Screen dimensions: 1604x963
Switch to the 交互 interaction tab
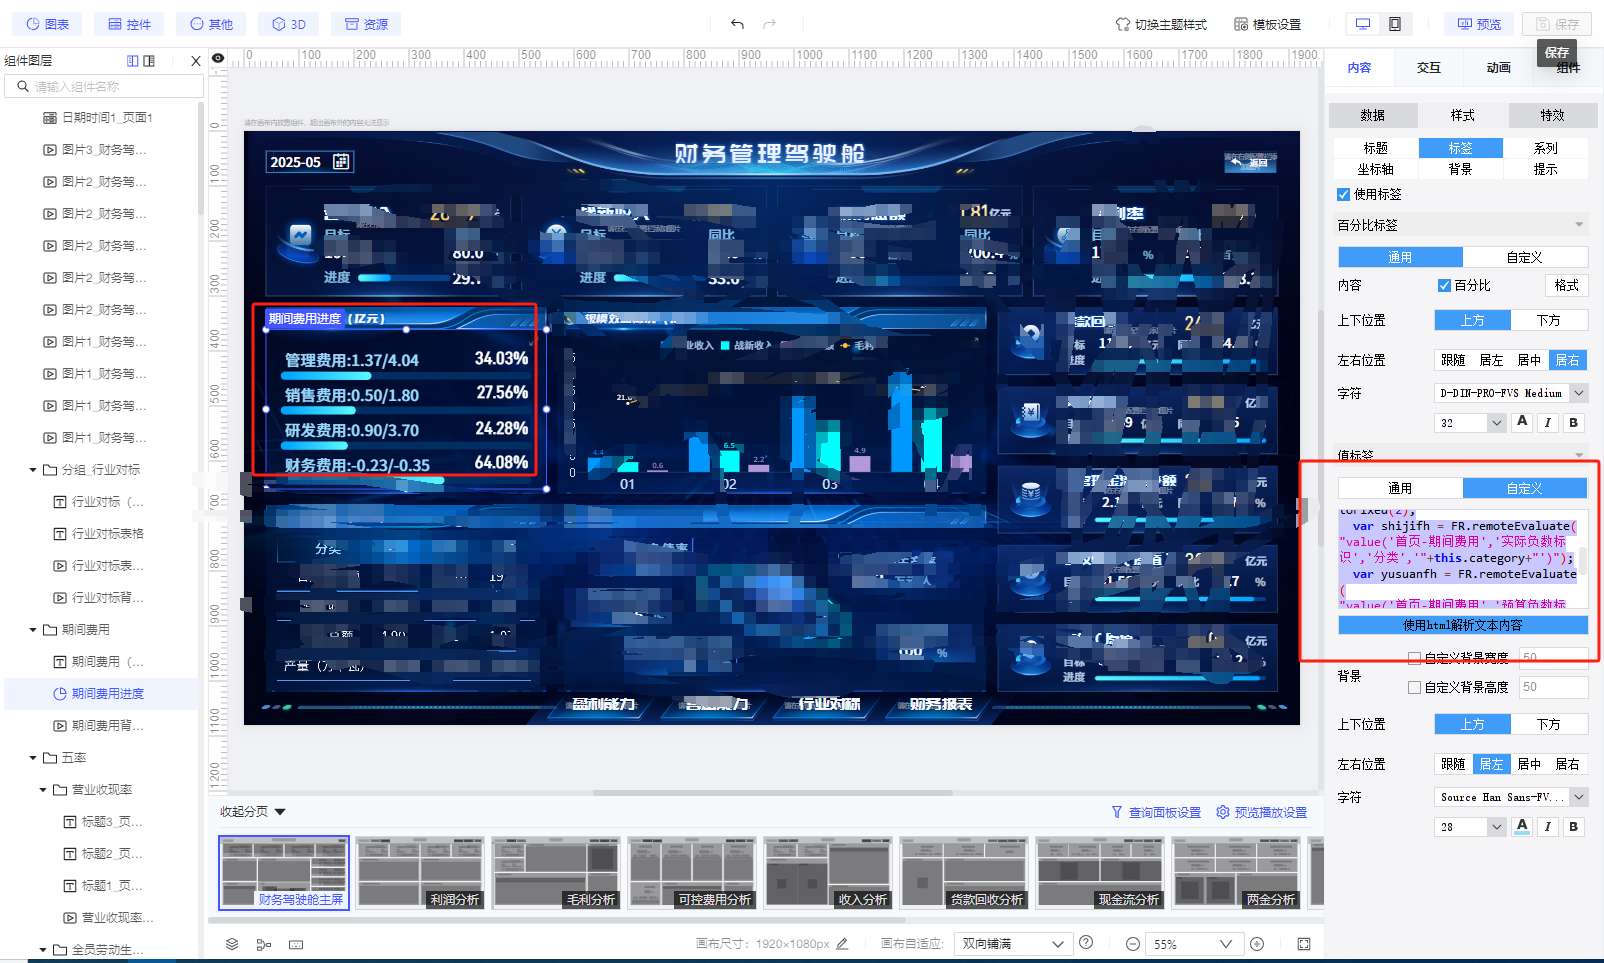(x=1428, y=68)
